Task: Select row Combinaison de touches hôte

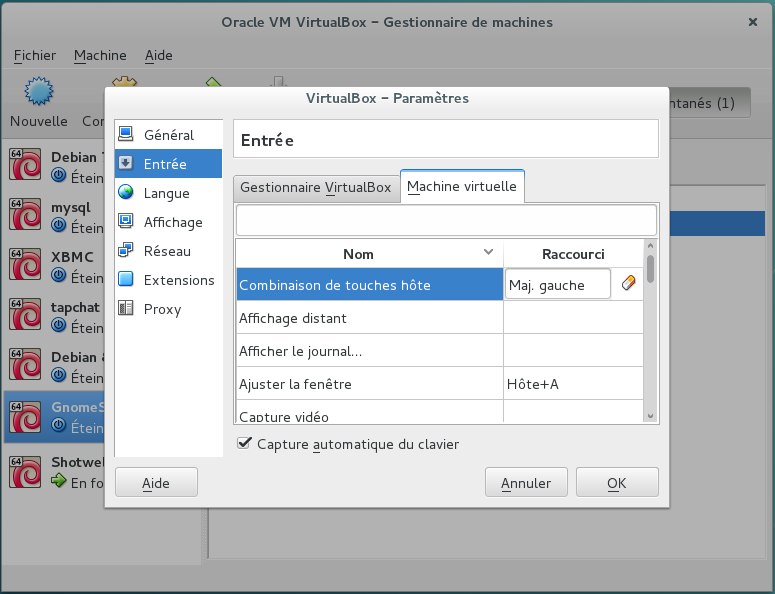Action: 370,284
